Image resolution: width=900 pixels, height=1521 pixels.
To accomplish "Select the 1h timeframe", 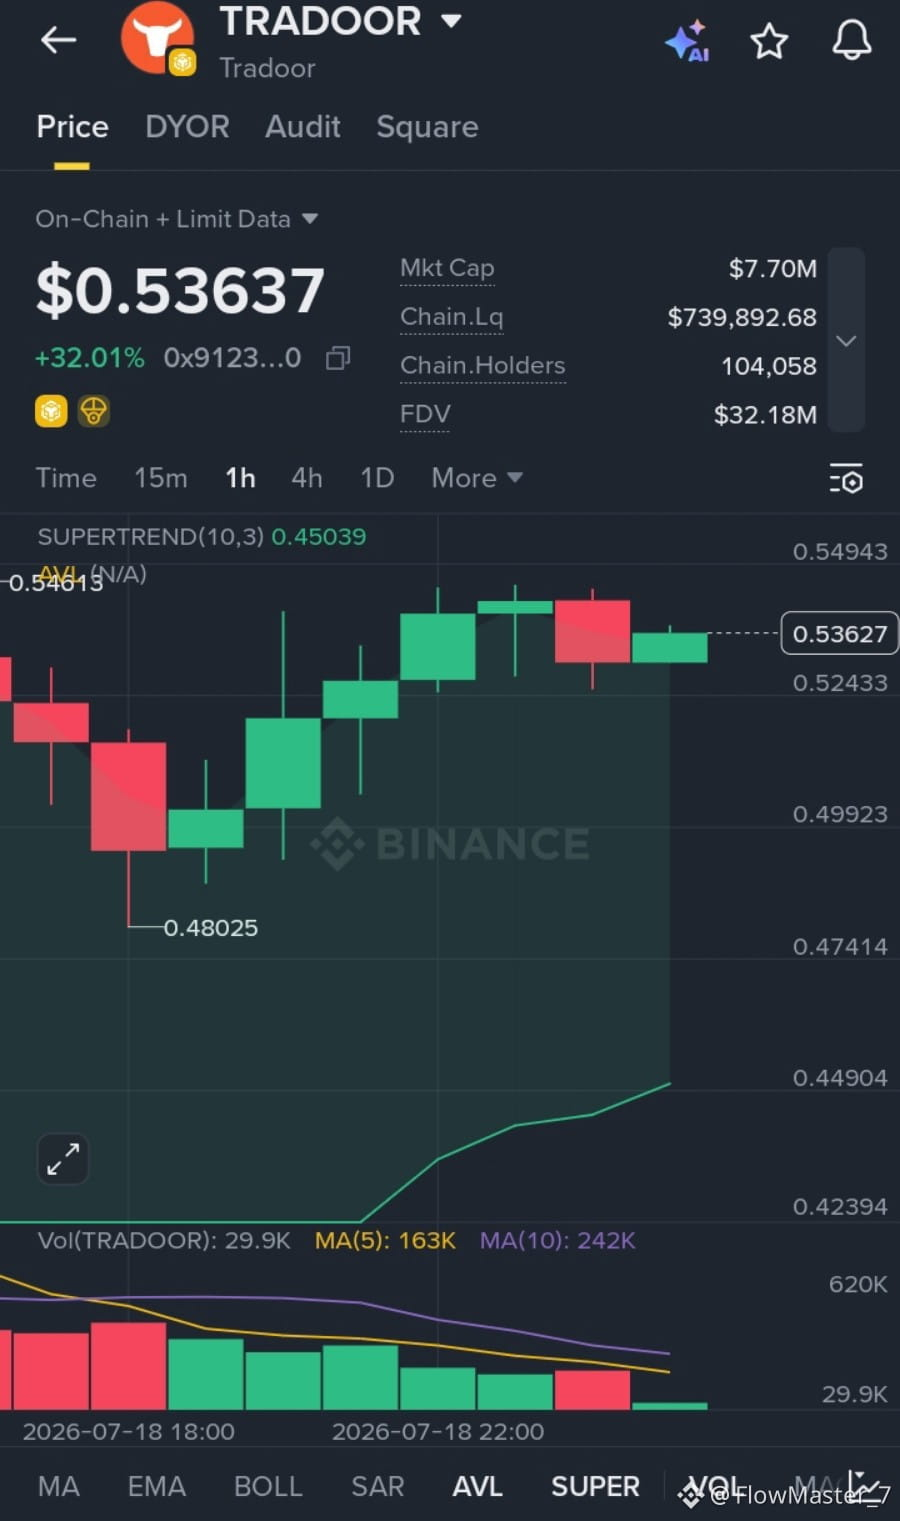I will click(x=240, y=478).
